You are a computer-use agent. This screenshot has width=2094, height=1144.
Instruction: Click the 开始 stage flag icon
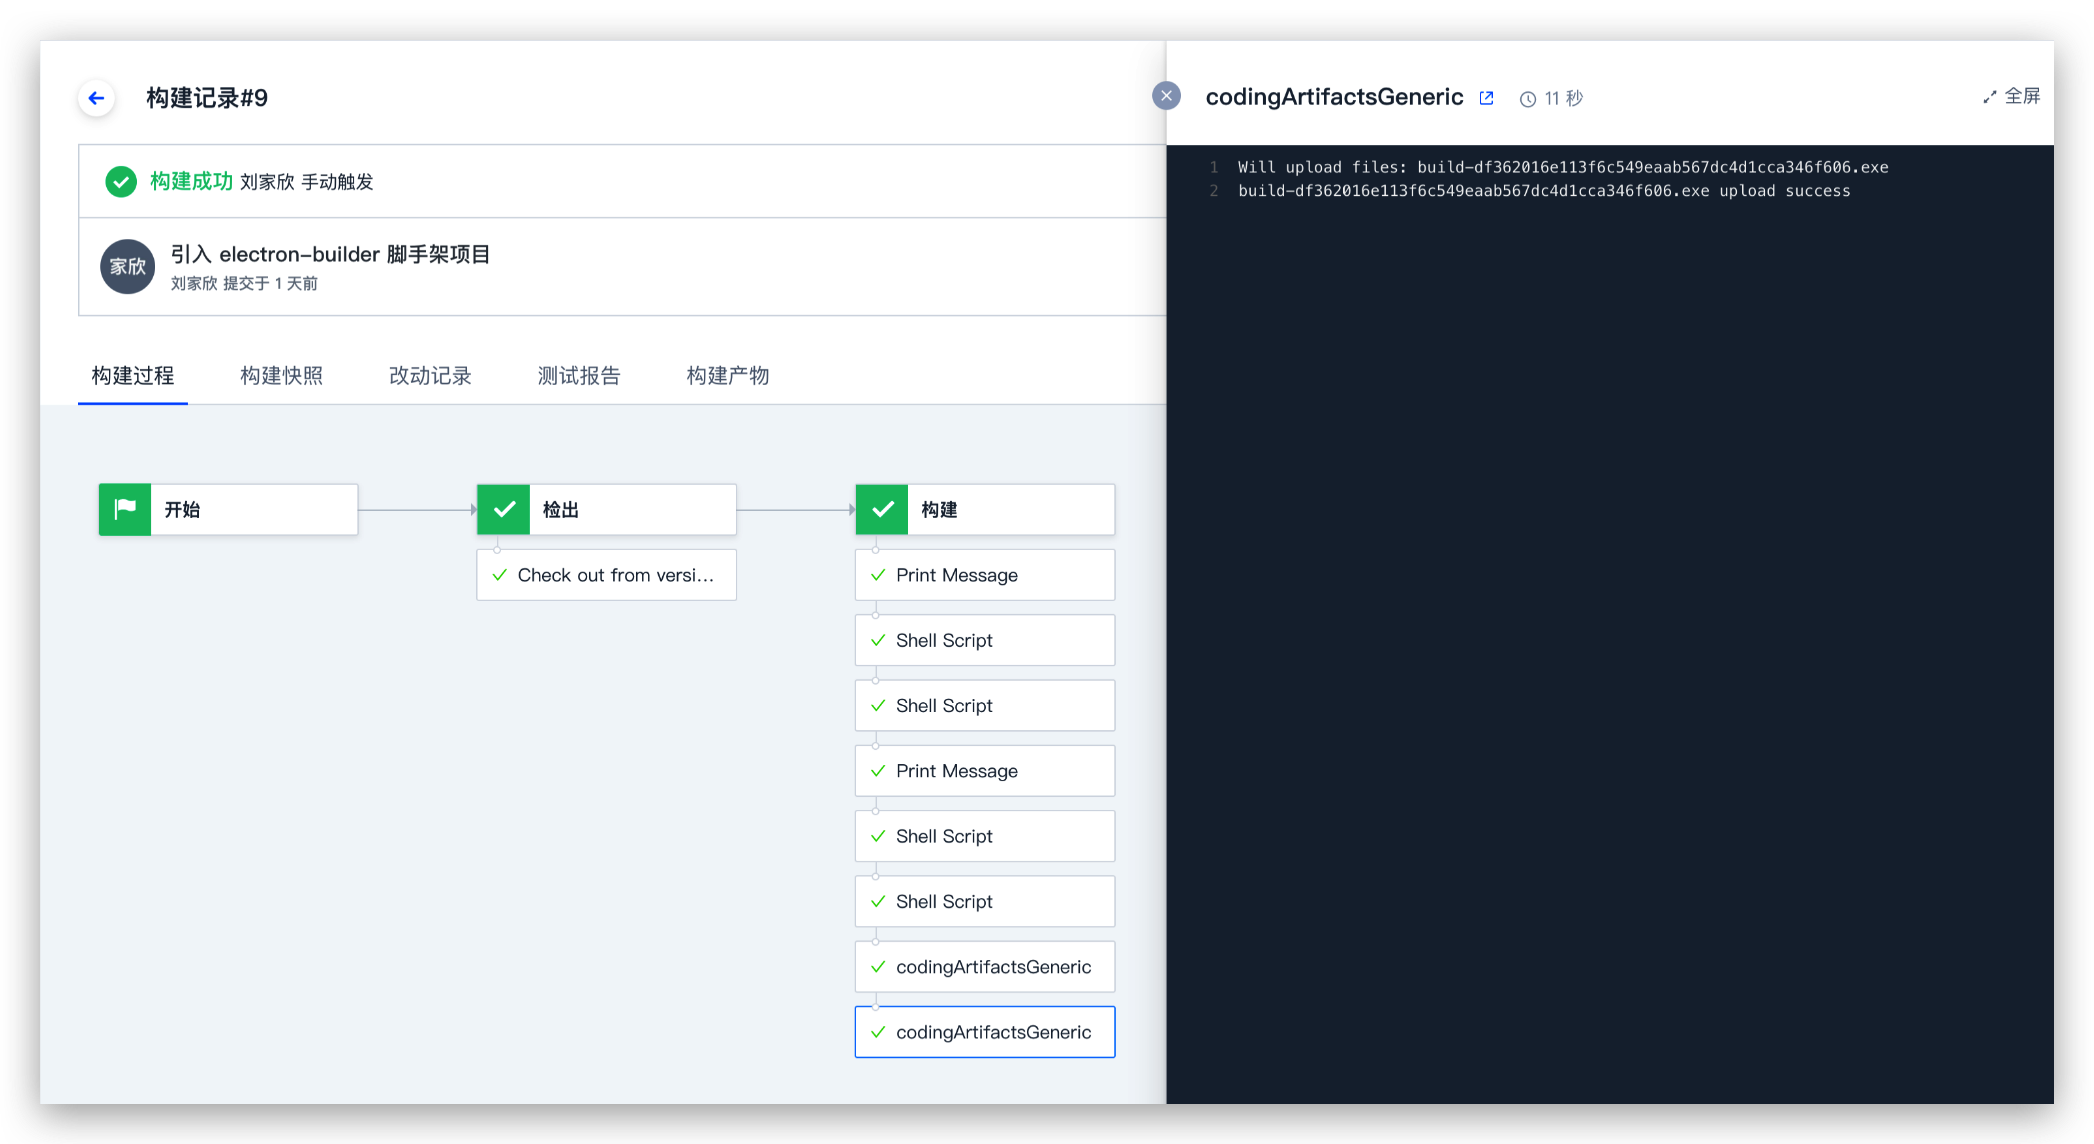pyautogui.click(x=125, y=510)
